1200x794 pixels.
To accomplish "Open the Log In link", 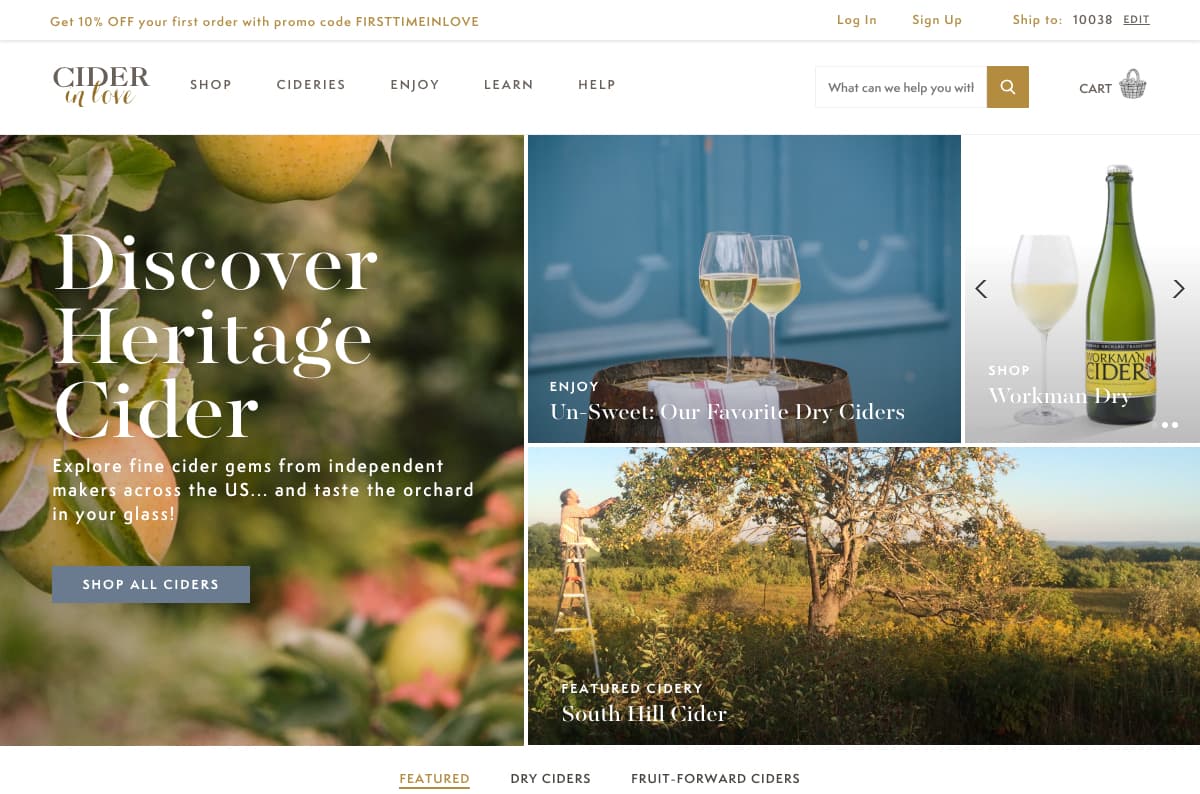I will [857, 20].
